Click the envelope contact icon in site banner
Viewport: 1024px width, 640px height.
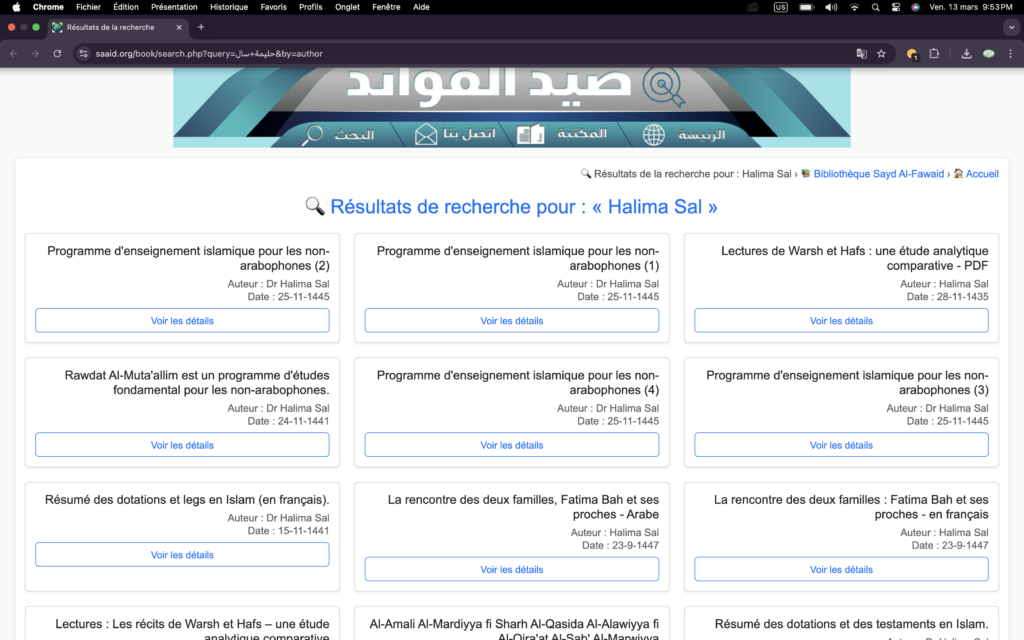(427, 135)
